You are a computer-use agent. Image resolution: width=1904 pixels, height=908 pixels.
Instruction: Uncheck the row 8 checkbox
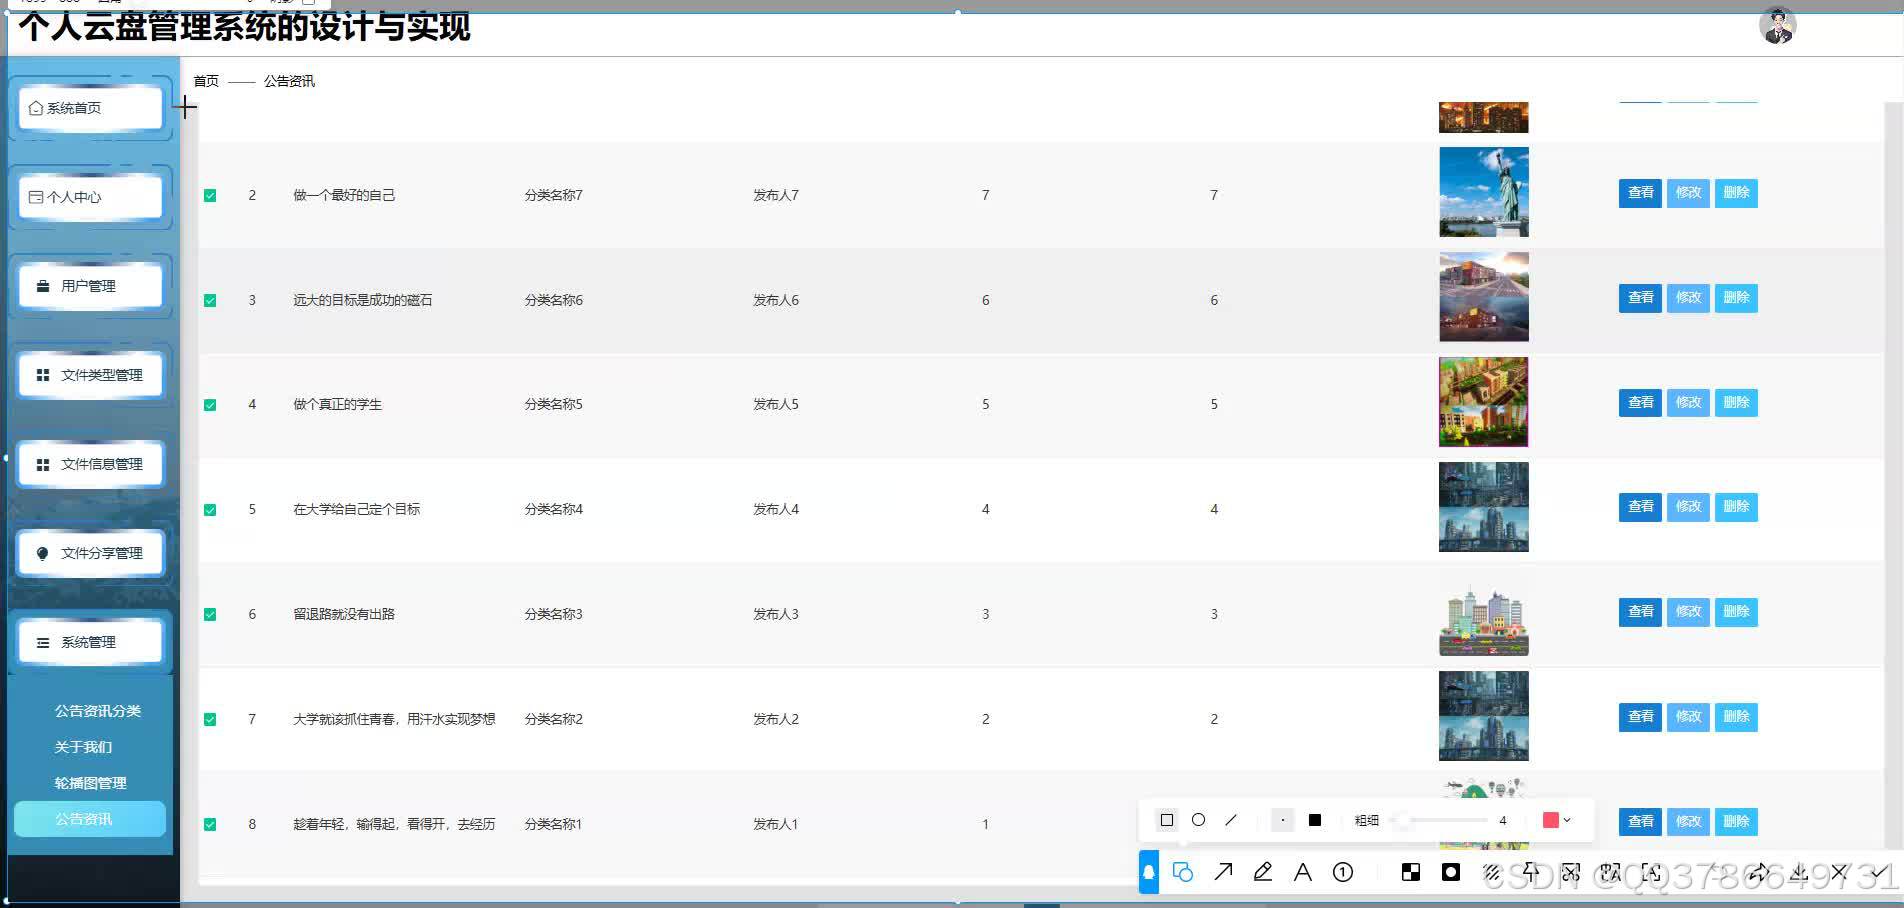point(210,824)
